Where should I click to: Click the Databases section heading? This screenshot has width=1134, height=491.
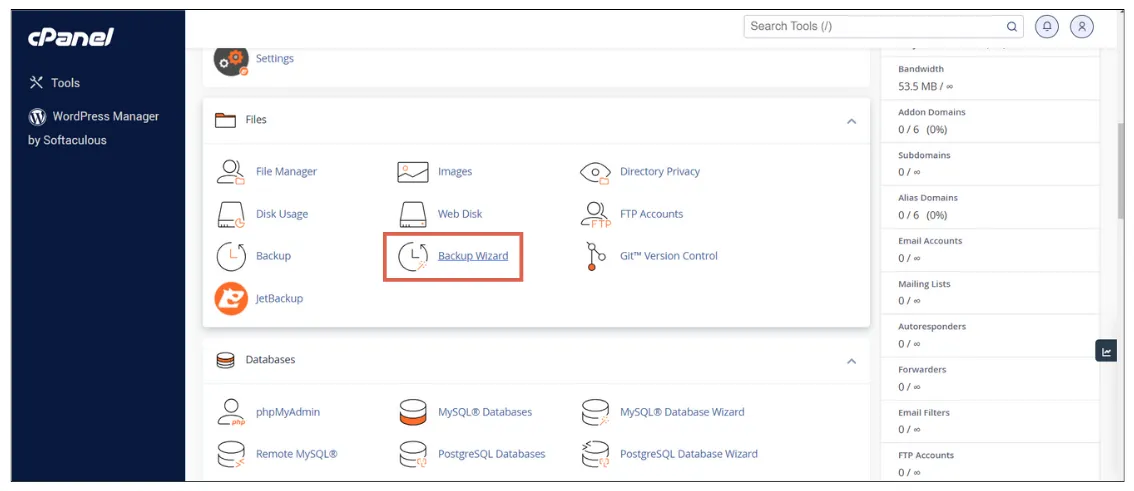coord(270,360)
